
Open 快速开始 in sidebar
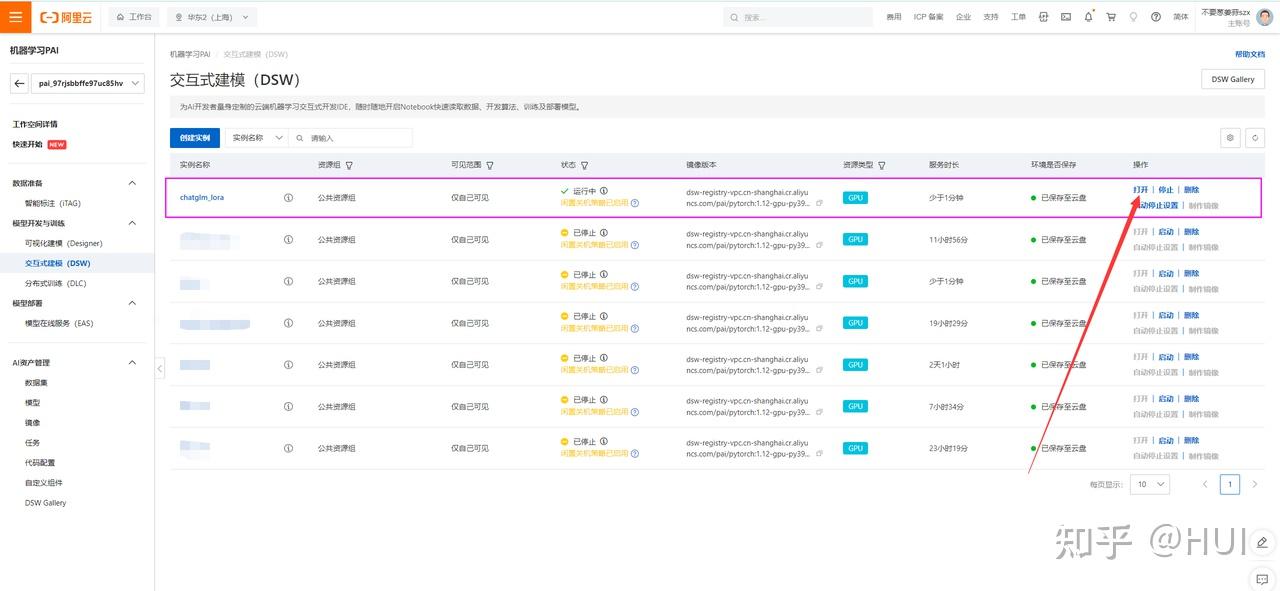27,144
